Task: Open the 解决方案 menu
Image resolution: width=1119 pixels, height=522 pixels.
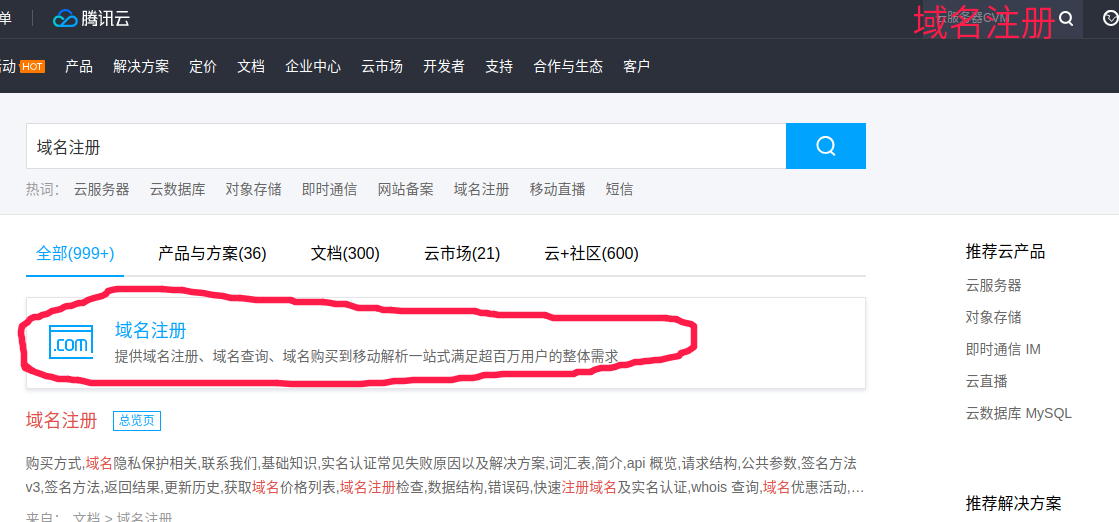Action: 141,66
